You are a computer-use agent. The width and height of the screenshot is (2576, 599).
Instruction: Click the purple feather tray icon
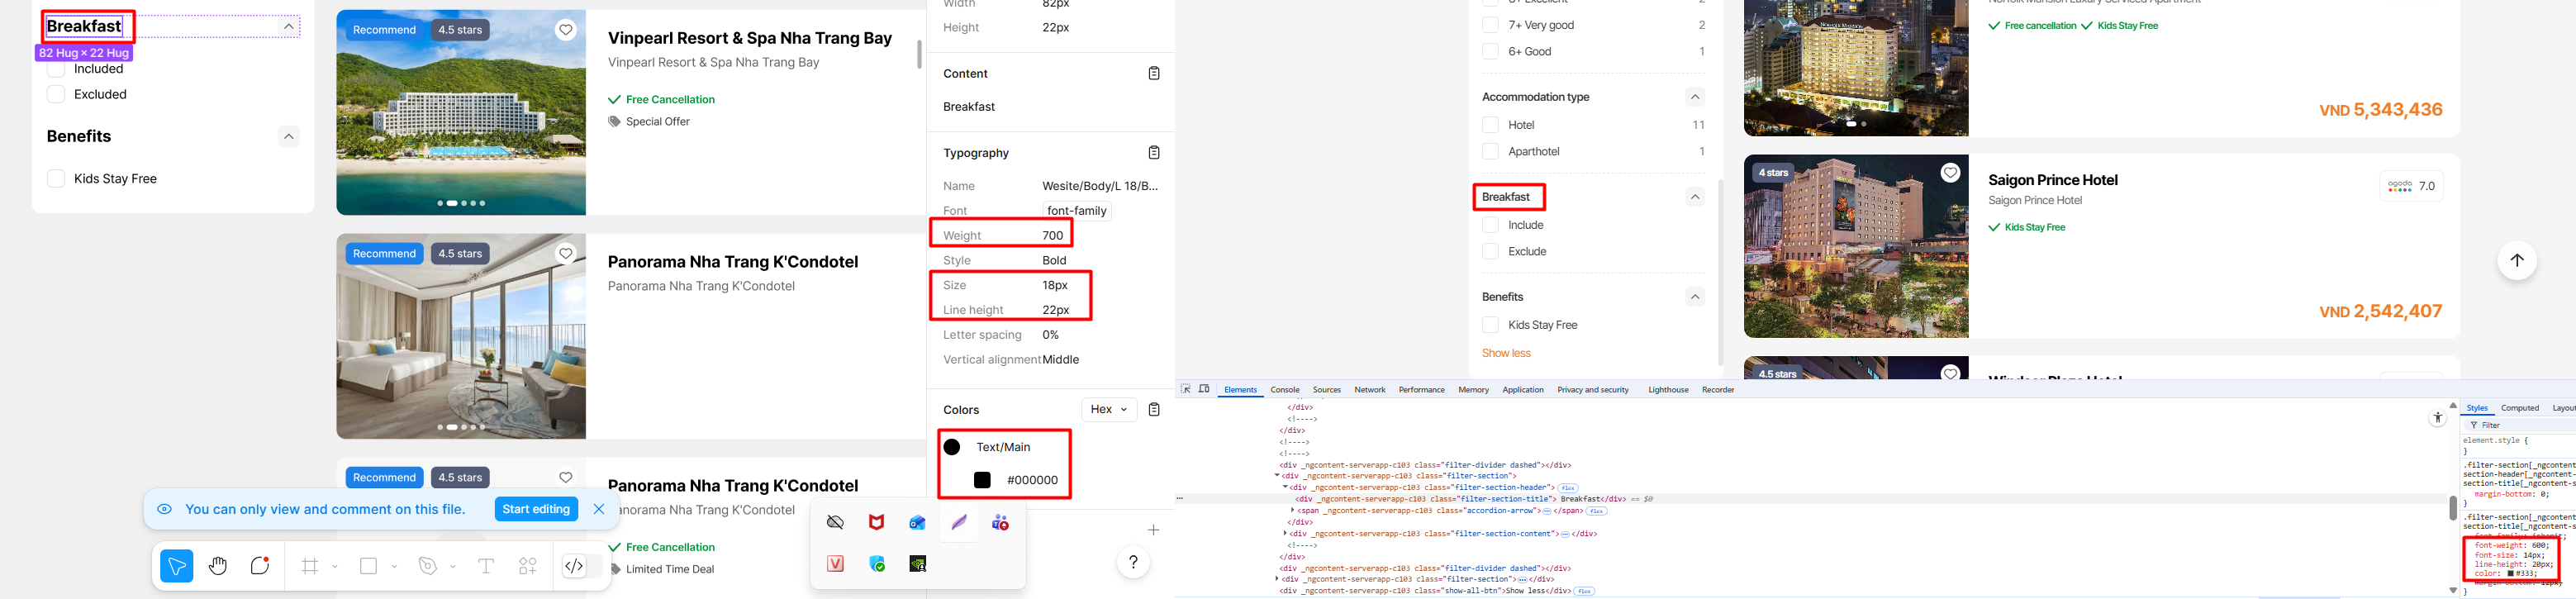[959, 522]
